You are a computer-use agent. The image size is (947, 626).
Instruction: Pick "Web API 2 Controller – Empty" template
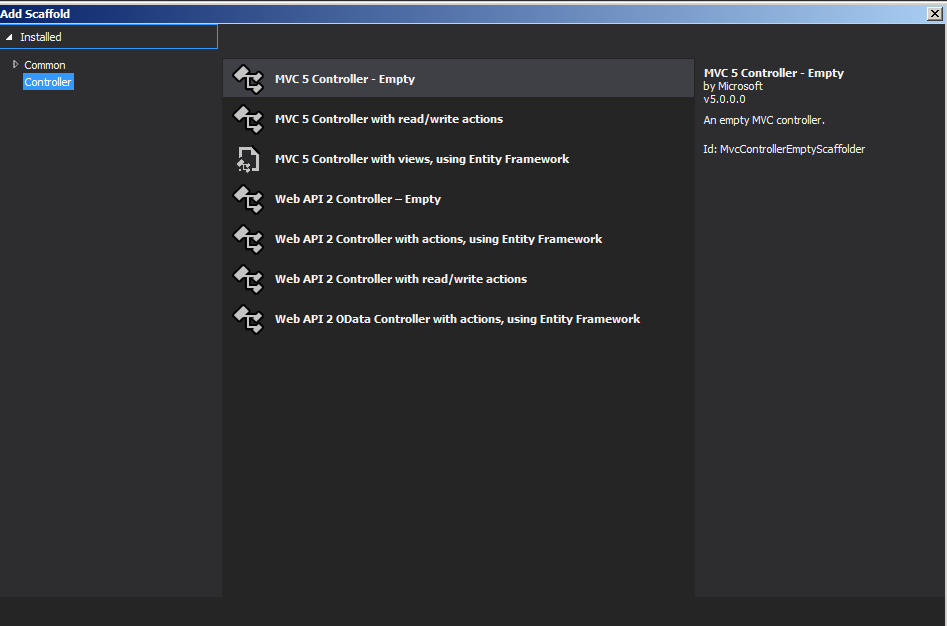coord(358,199)
